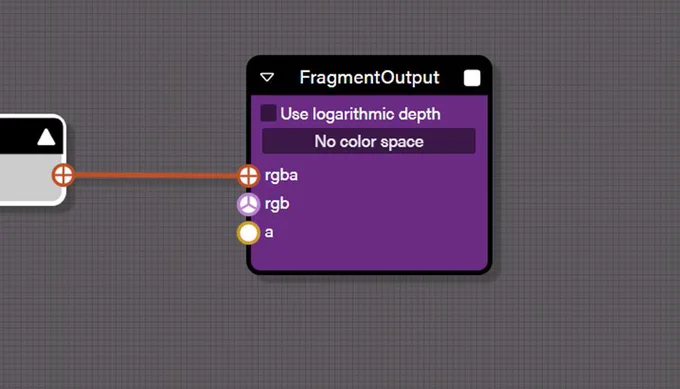Open the No color space dropdown

(369, 141)
